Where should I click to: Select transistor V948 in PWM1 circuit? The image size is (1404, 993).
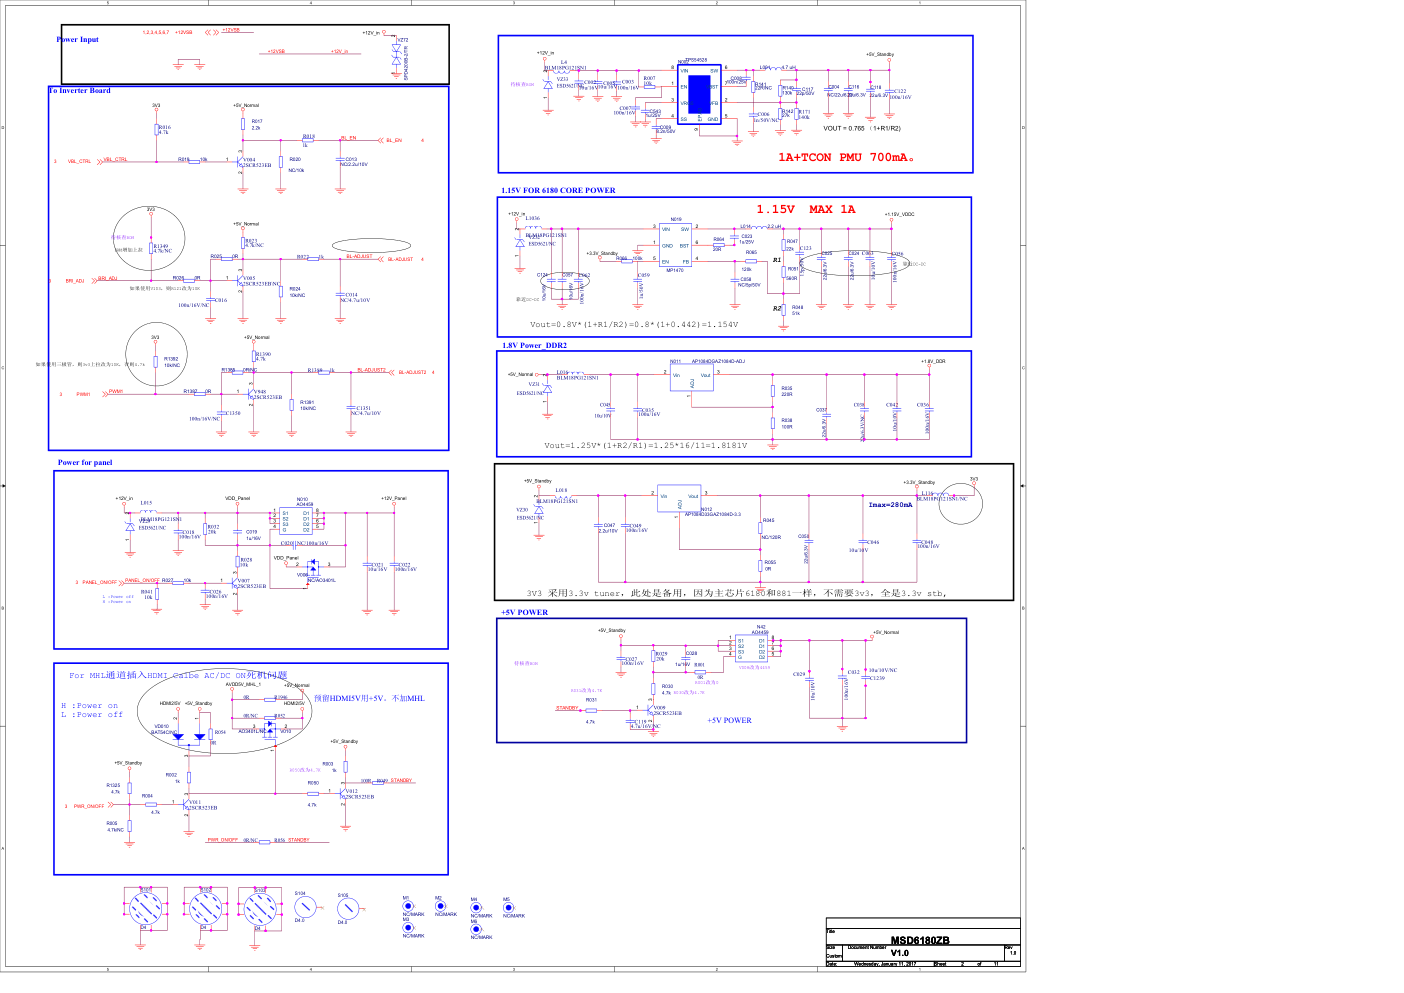[253, 394]
